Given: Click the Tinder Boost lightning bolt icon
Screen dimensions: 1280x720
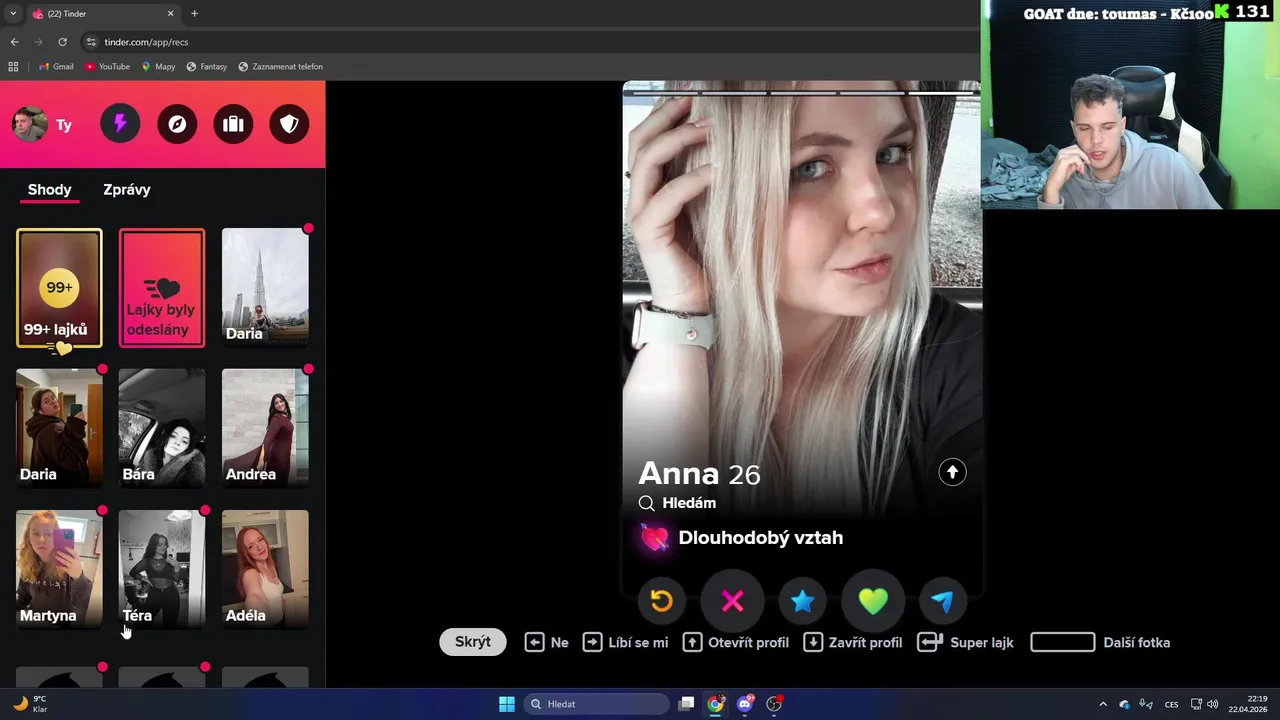Looking at the screenshot, I should (120, 124).
